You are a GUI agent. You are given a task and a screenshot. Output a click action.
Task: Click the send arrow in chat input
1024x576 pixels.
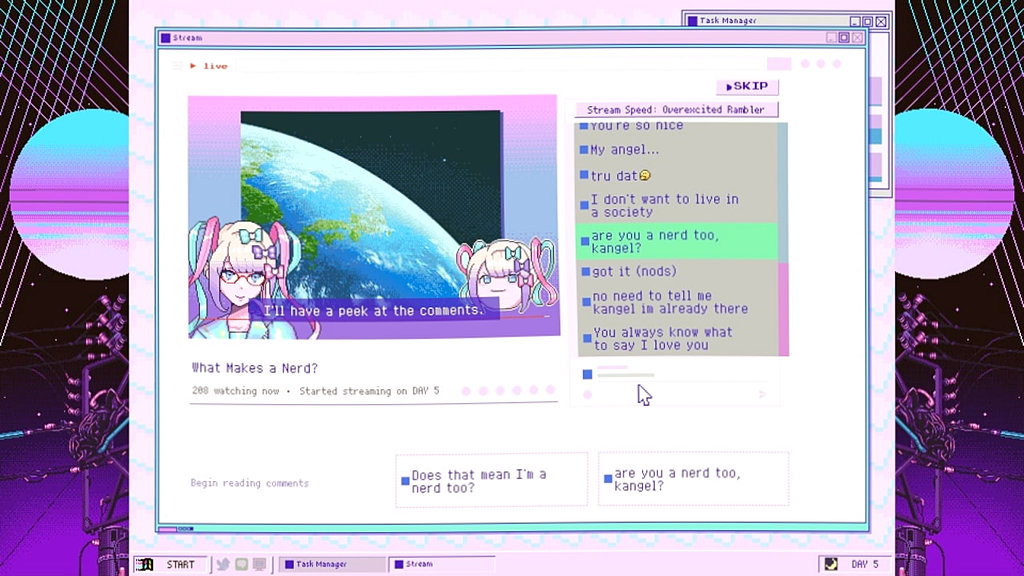pos(762,394)
